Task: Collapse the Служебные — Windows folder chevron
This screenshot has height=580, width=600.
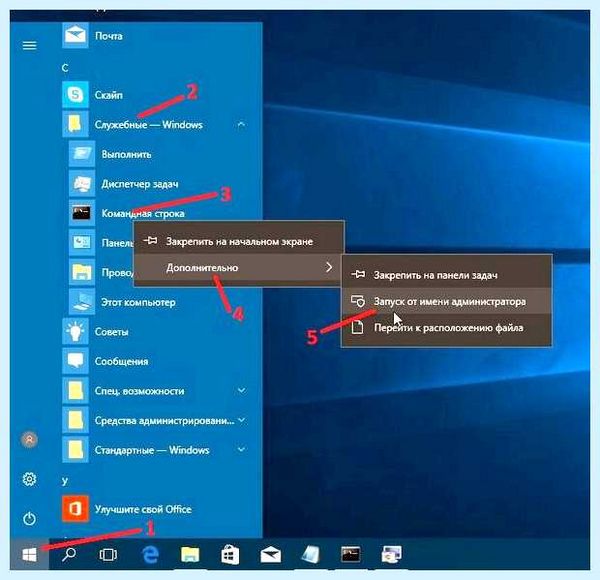Action: click(241, 124)
